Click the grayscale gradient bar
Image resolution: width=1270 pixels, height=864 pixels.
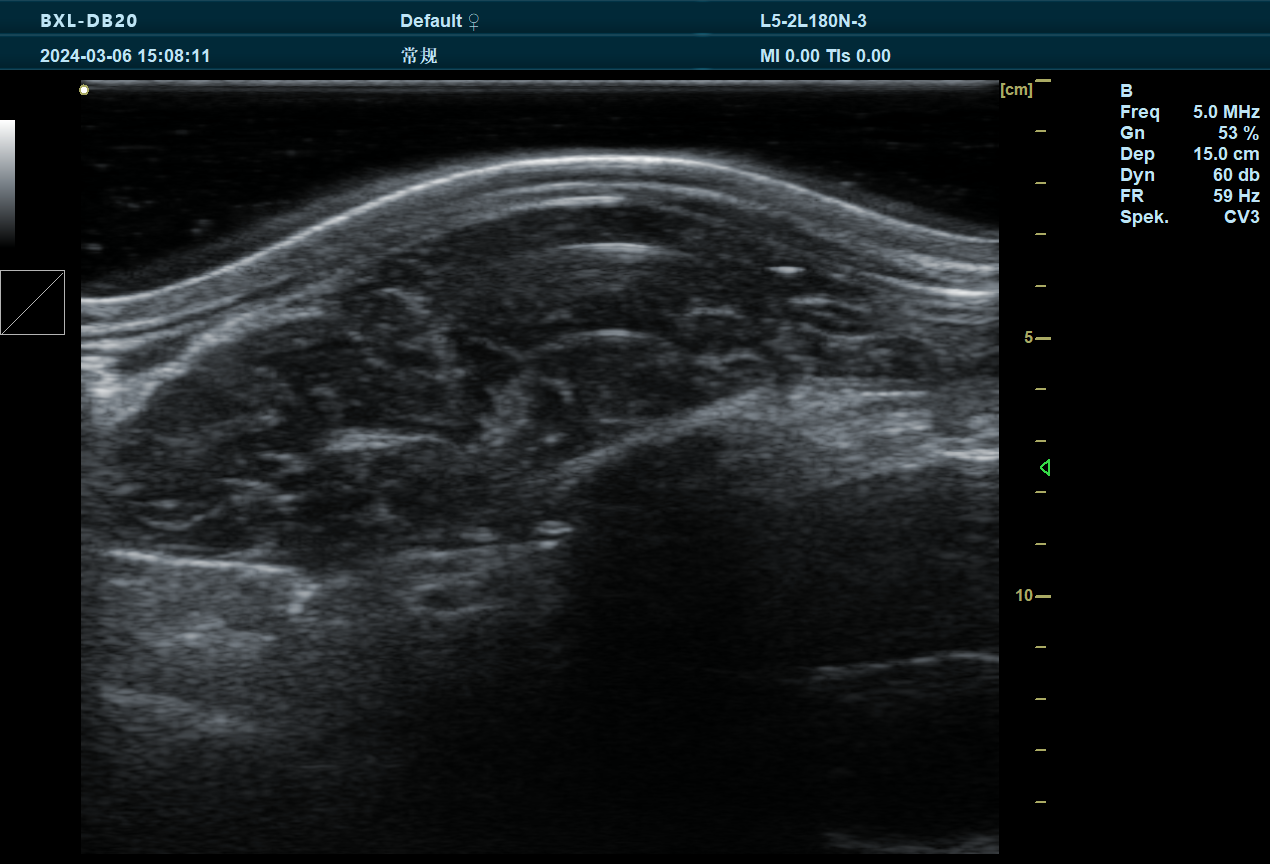coord(7,182)
